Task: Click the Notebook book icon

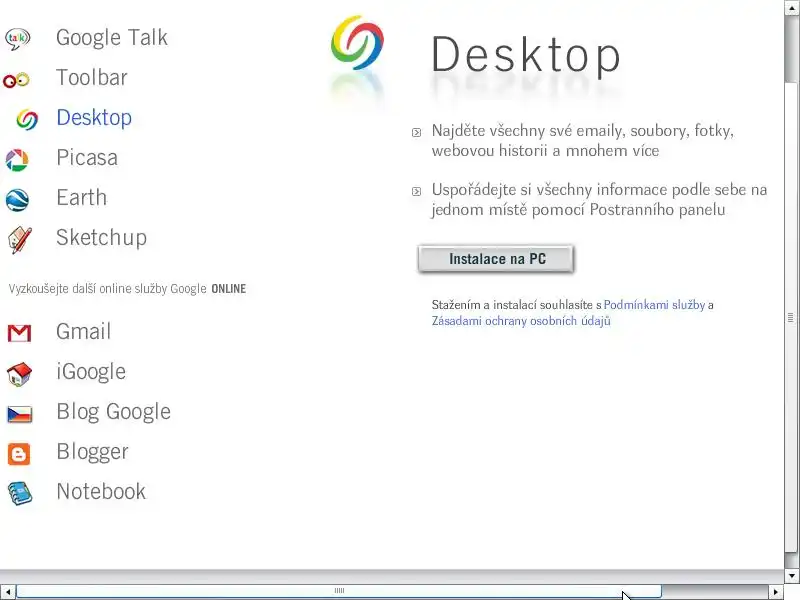Action: coord(20,493)
